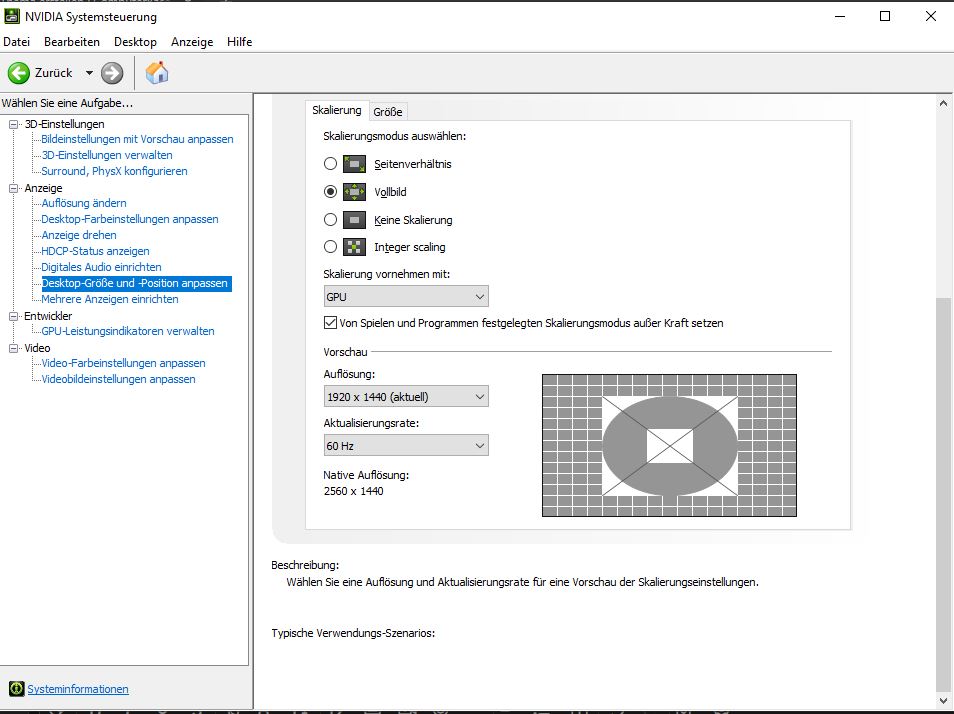Click the Seitenverhältnis scaling mode icon
Screen dimensions: 954x714
[354, 164]
